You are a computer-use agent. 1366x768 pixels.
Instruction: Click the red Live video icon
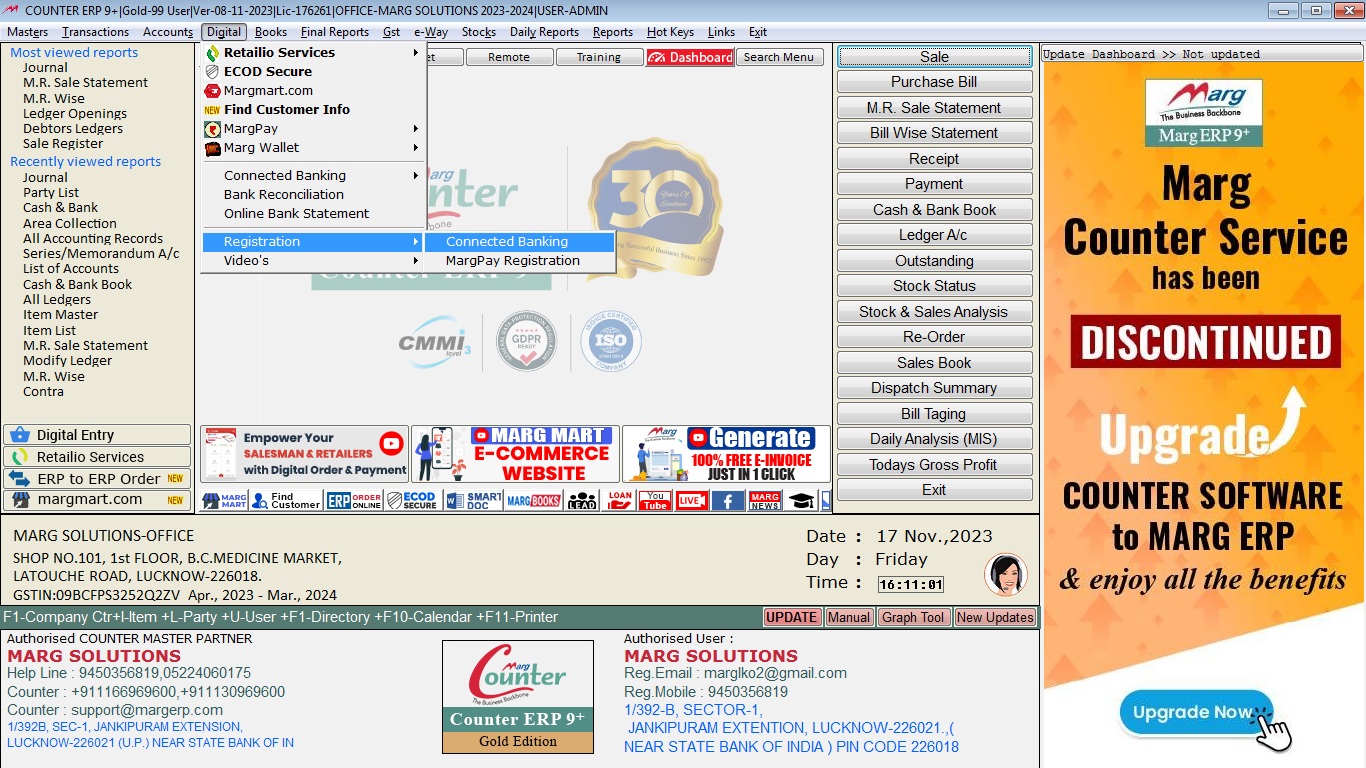point(692,500)
